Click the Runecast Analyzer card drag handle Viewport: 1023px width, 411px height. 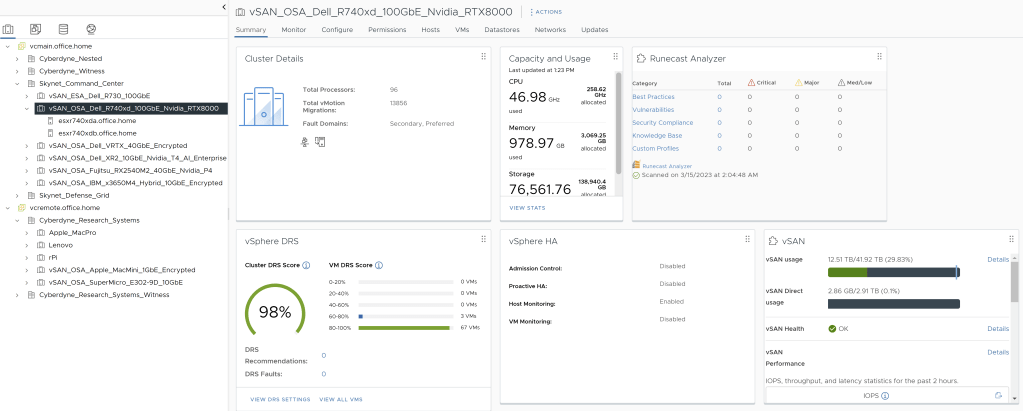pyautogui.click(x=879, y=57)
